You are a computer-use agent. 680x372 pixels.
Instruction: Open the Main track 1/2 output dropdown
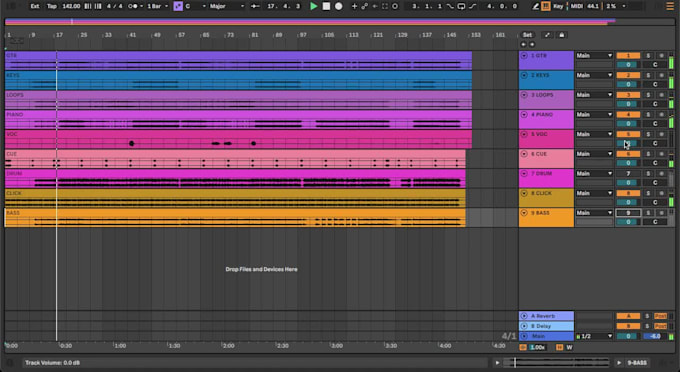tap(594, 336)
